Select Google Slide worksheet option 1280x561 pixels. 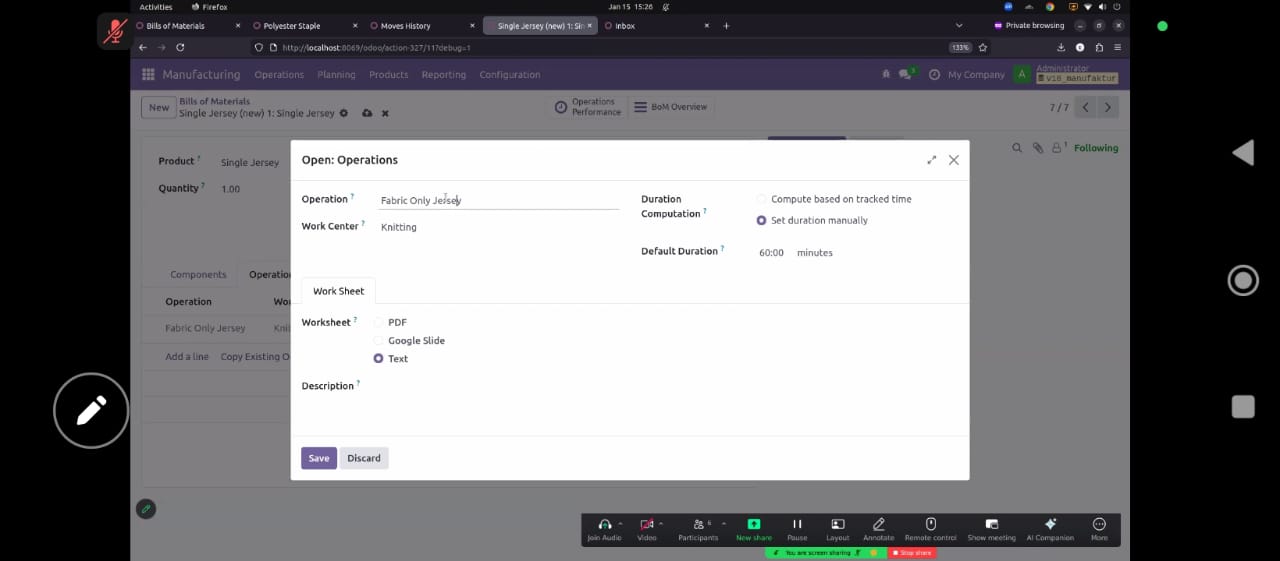379,340
